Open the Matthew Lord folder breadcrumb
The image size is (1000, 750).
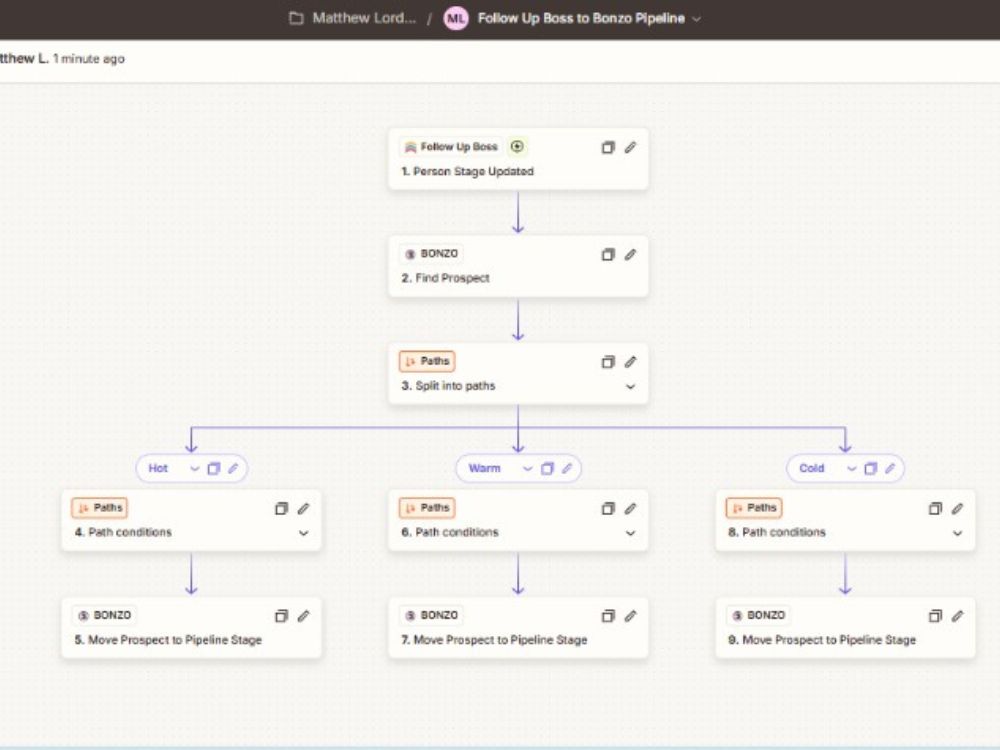(352, 18)
